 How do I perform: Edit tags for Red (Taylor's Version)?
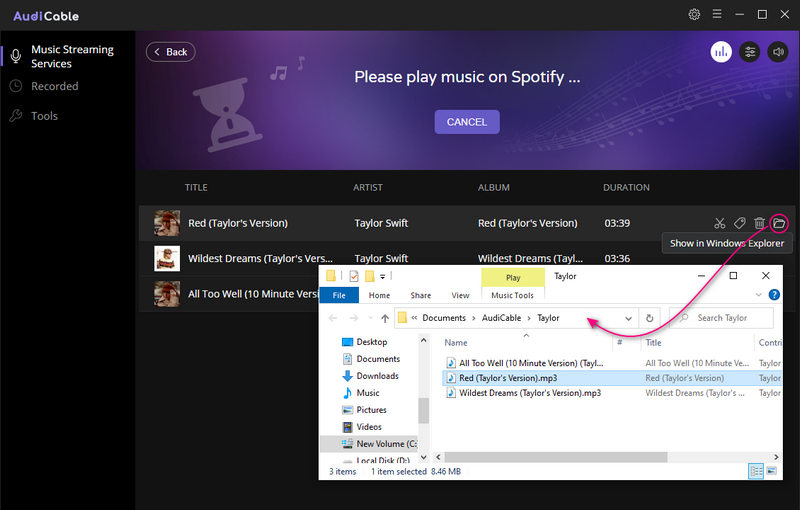click(x=739, y=223)
